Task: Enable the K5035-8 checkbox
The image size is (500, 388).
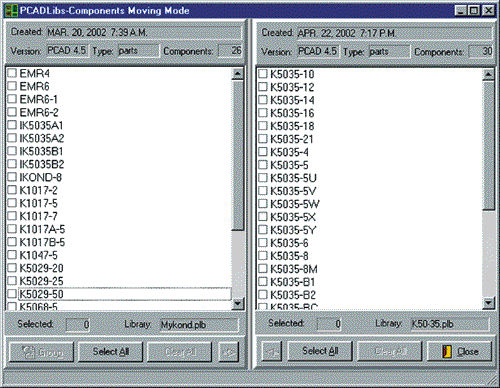Action: pos(263,256)
